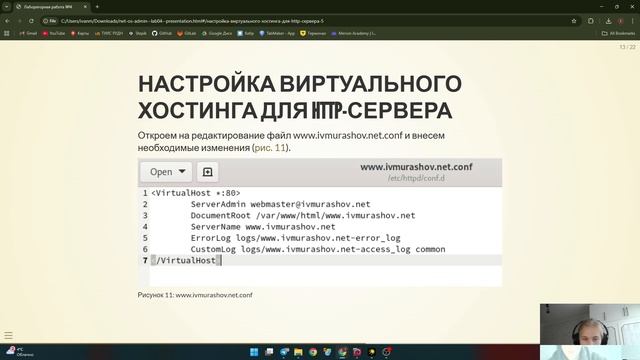Screen dimensions: 640x360
Task: Open the weather widget on the taskbar
Action: (19, 352)
